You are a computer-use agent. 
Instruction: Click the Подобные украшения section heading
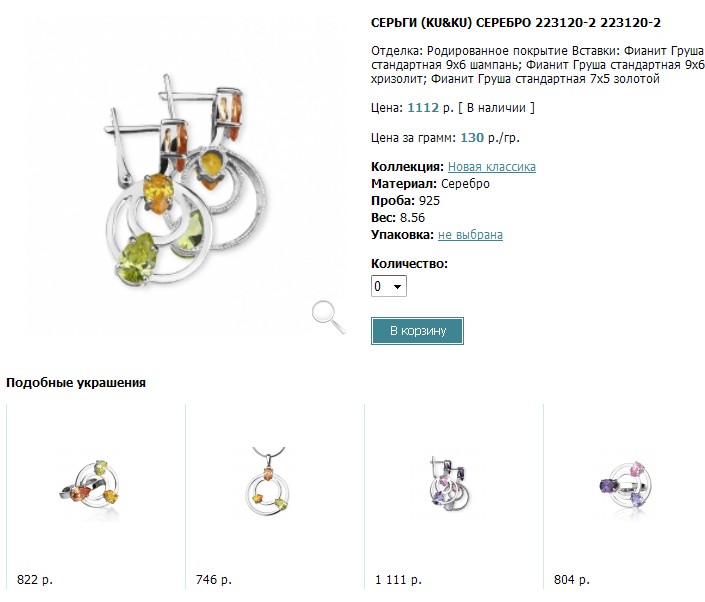[x=76, y=382]
